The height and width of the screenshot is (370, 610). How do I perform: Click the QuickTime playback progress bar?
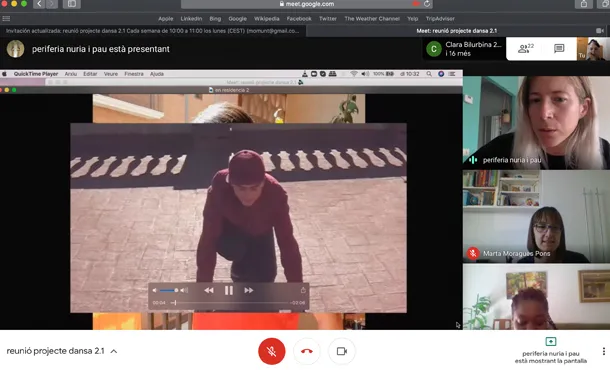click(230, 302)
